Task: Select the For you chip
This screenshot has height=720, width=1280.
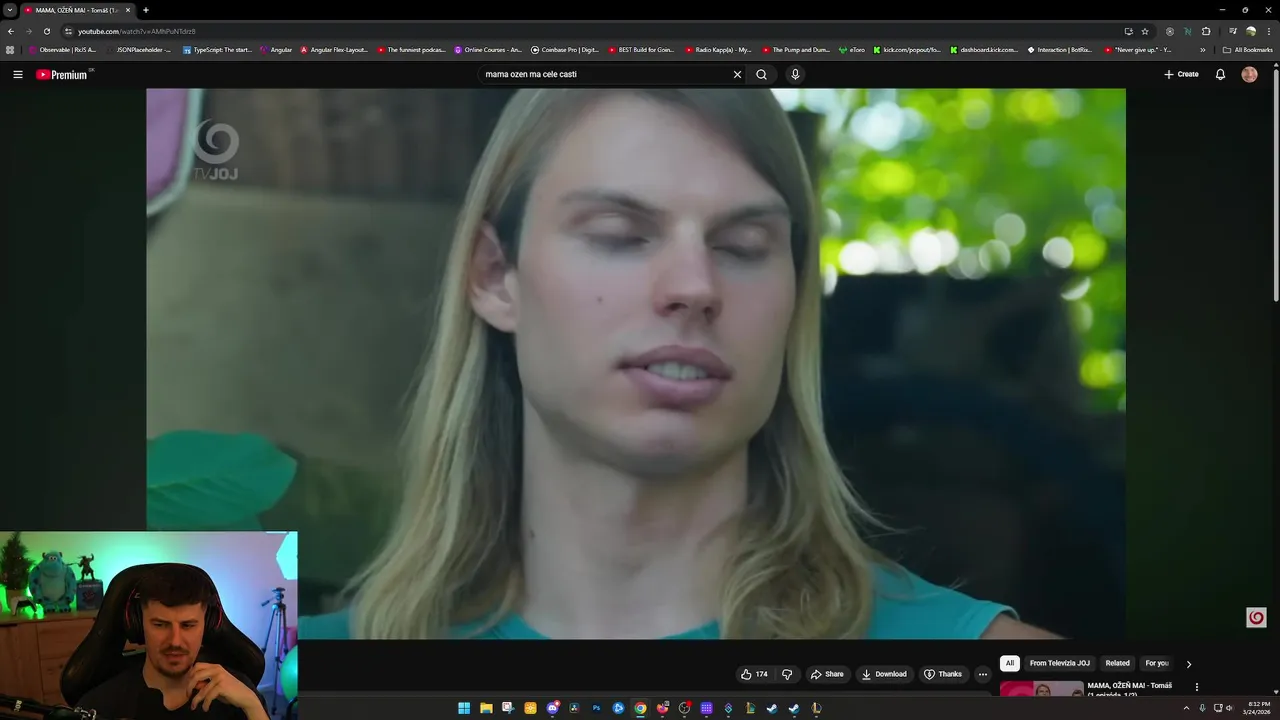Action: tap(1157, 663)
